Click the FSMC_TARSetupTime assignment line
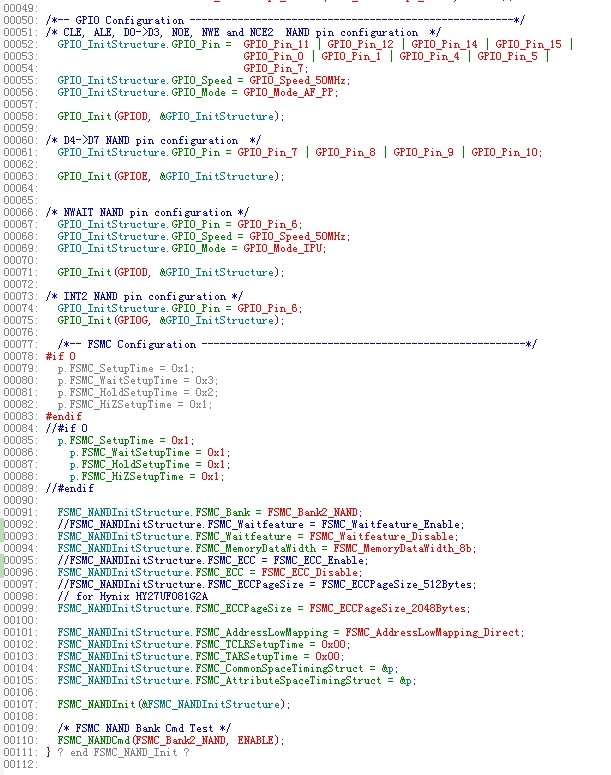 [x=201, y=656]
